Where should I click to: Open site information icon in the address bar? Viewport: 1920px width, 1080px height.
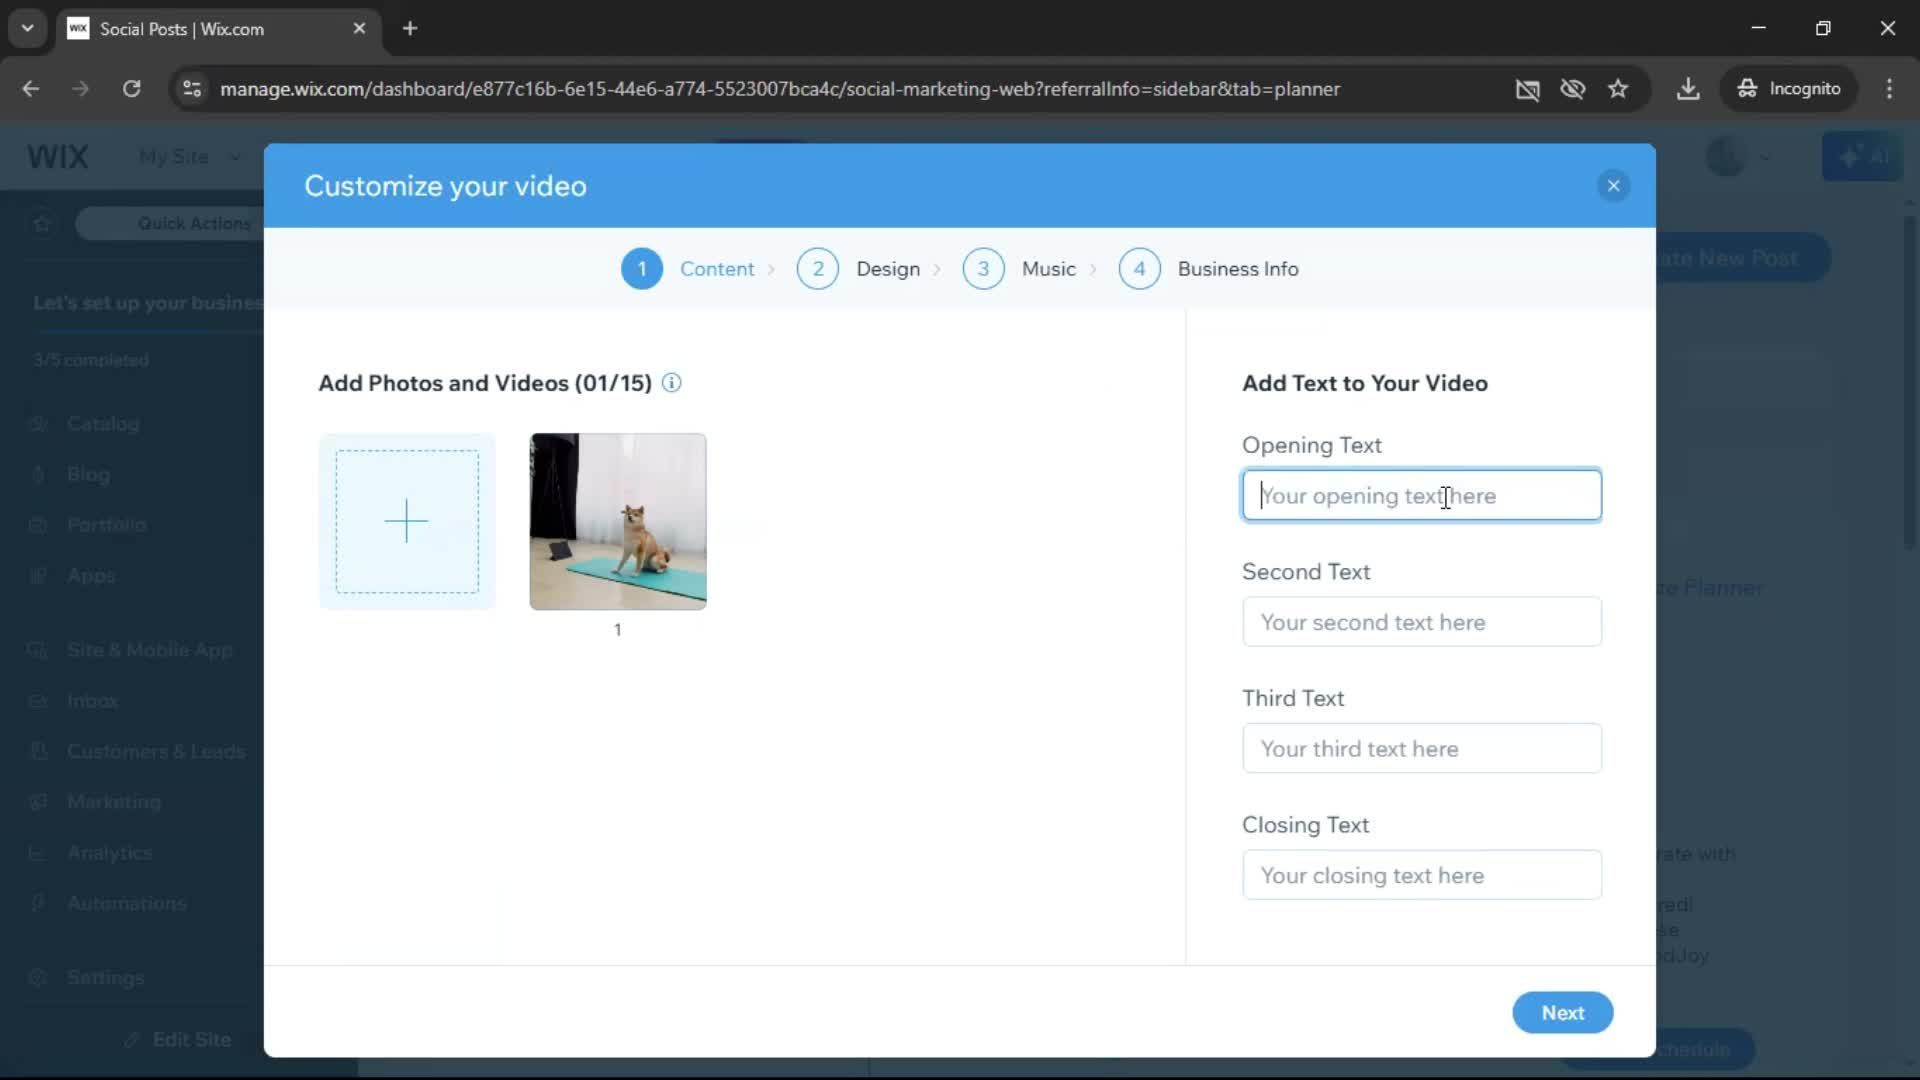tap(192, 89)
